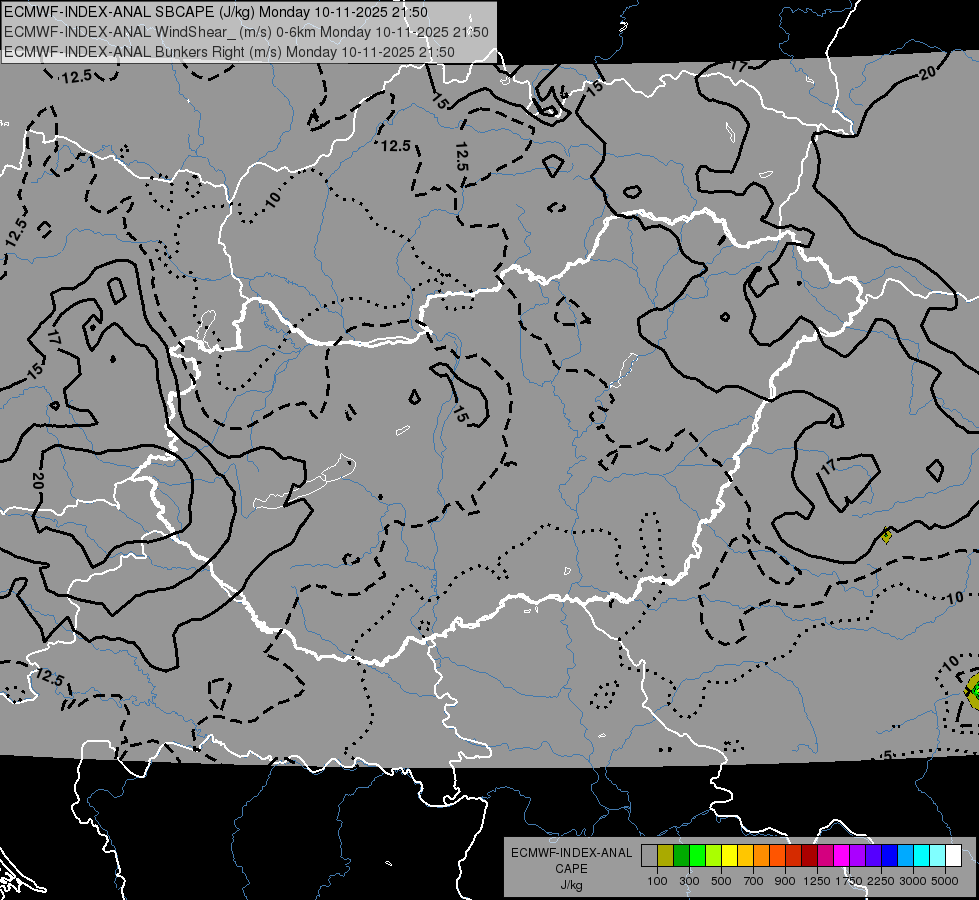The width and height of the screenshot is (979, 900).
Task: Select the olive legend swatch
Action: (x=666, y=856)
